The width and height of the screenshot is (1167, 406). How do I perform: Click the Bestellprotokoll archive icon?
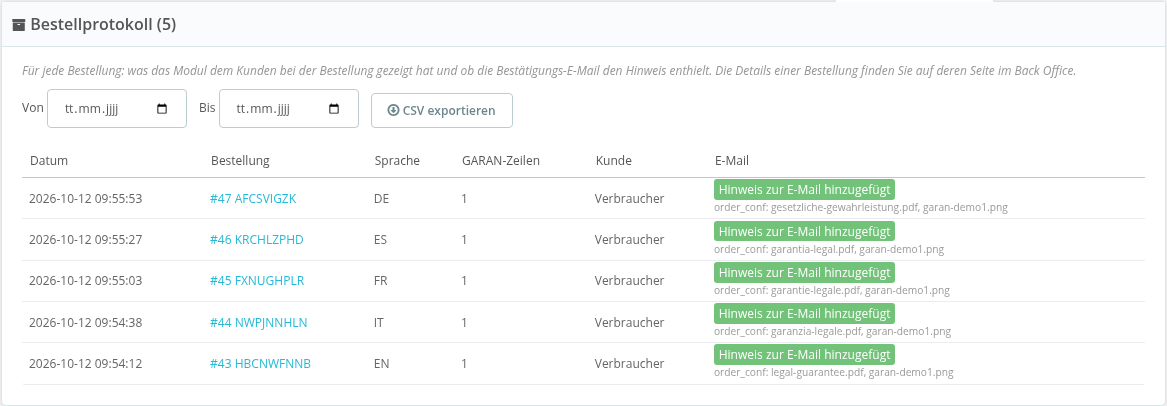[19, 25]
